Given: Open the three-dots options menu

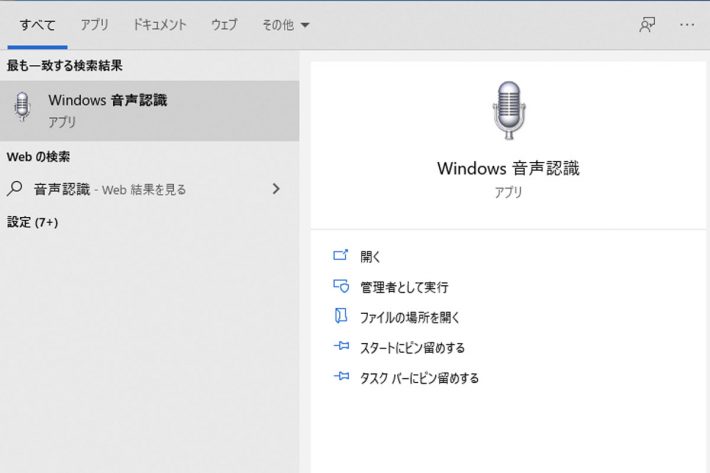Looking at the screenshot, I should 687,25.
